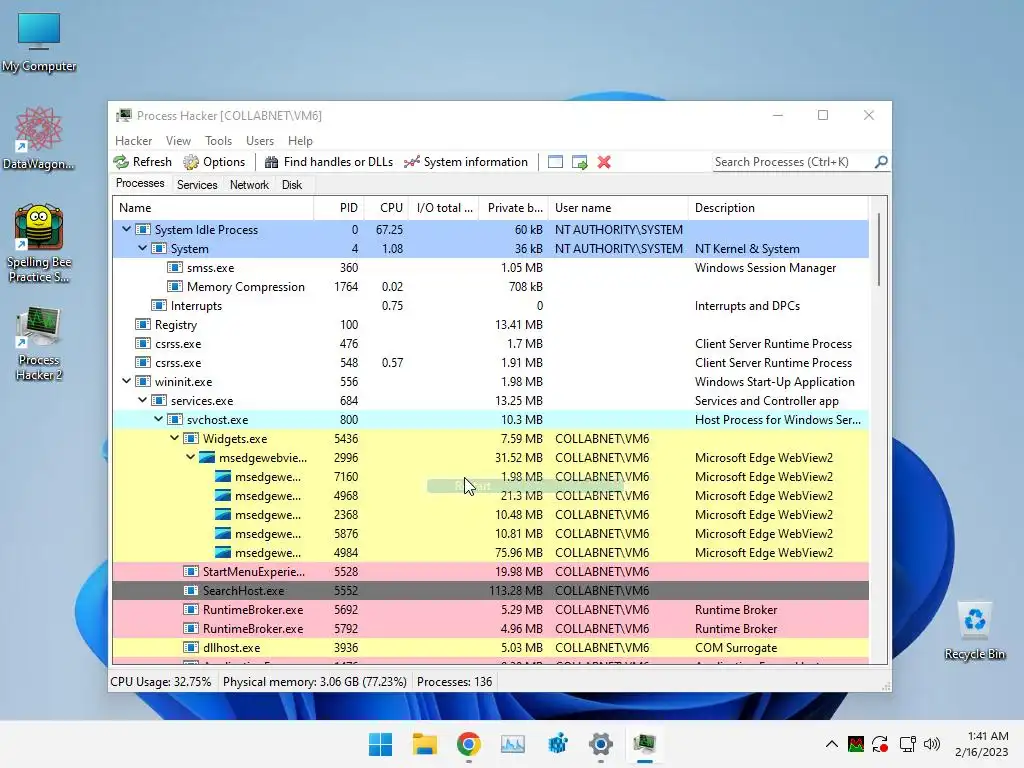Select RuntimeBroker.exe with PID 5692
Viewport: 1024px width, 768px height.
pyautogui.click(x=490, y=609)
